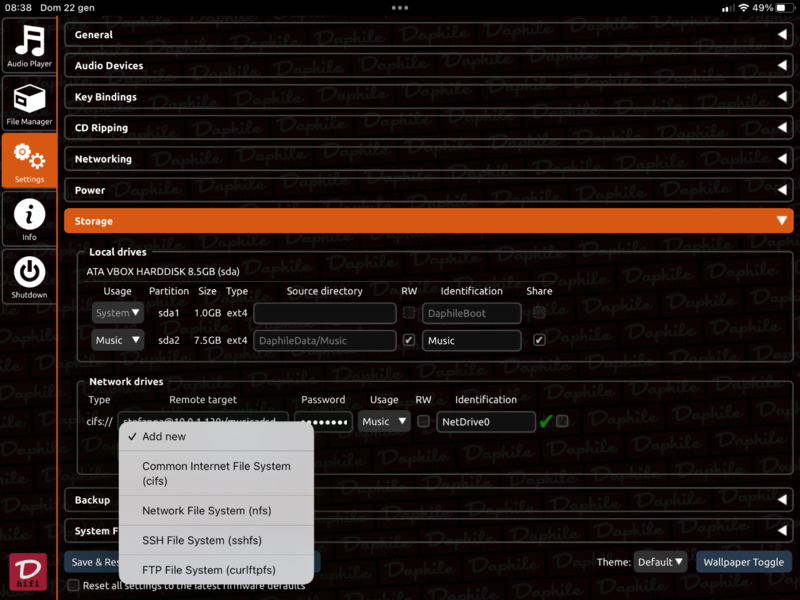Enable RW checkbox for NetDrive0
Image resolution: width=800 pixels, height=600 pixels.
click(423, 422)
